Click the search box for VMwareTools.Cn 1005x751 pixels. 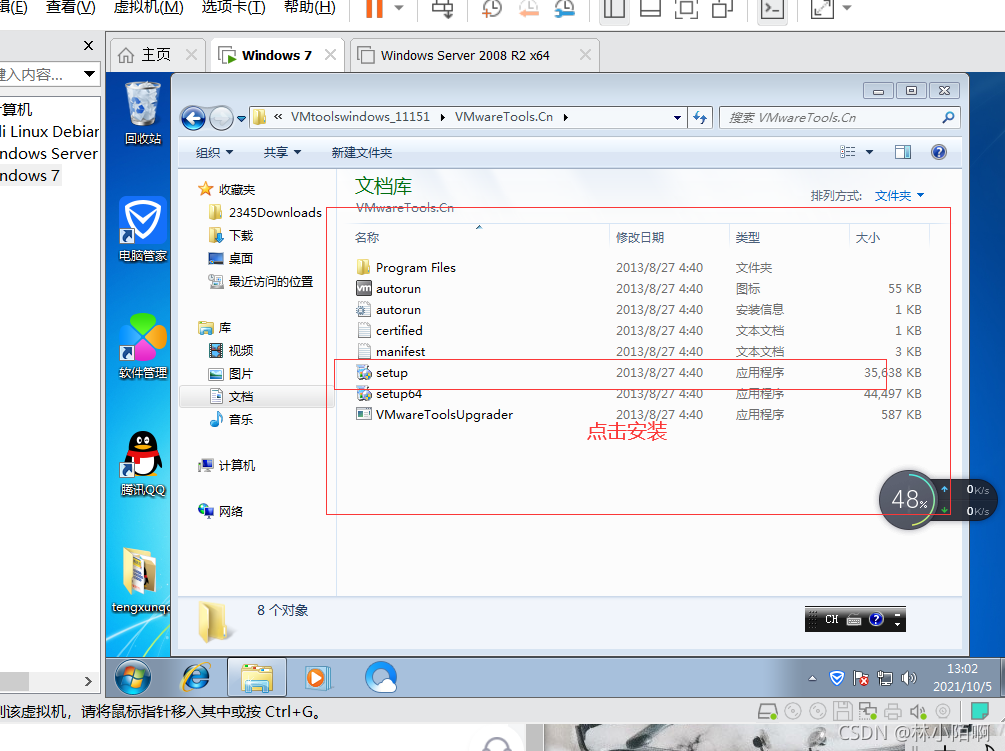pyautogui.click(x=840, y=118)
